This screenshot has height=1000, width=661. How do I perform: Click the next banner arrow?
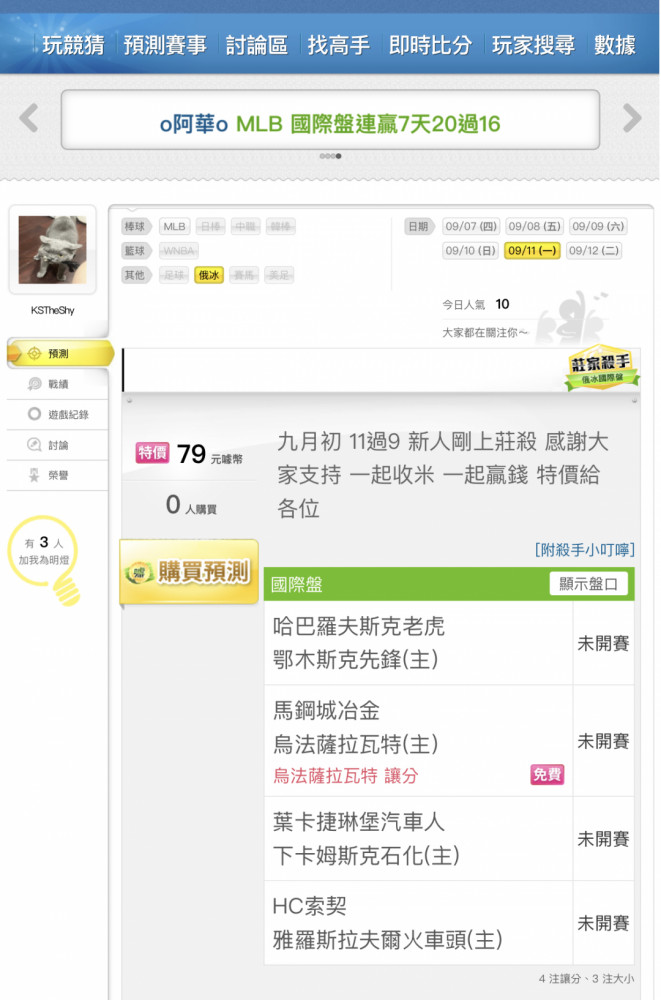pyautogui.click(x=632, y=118)
